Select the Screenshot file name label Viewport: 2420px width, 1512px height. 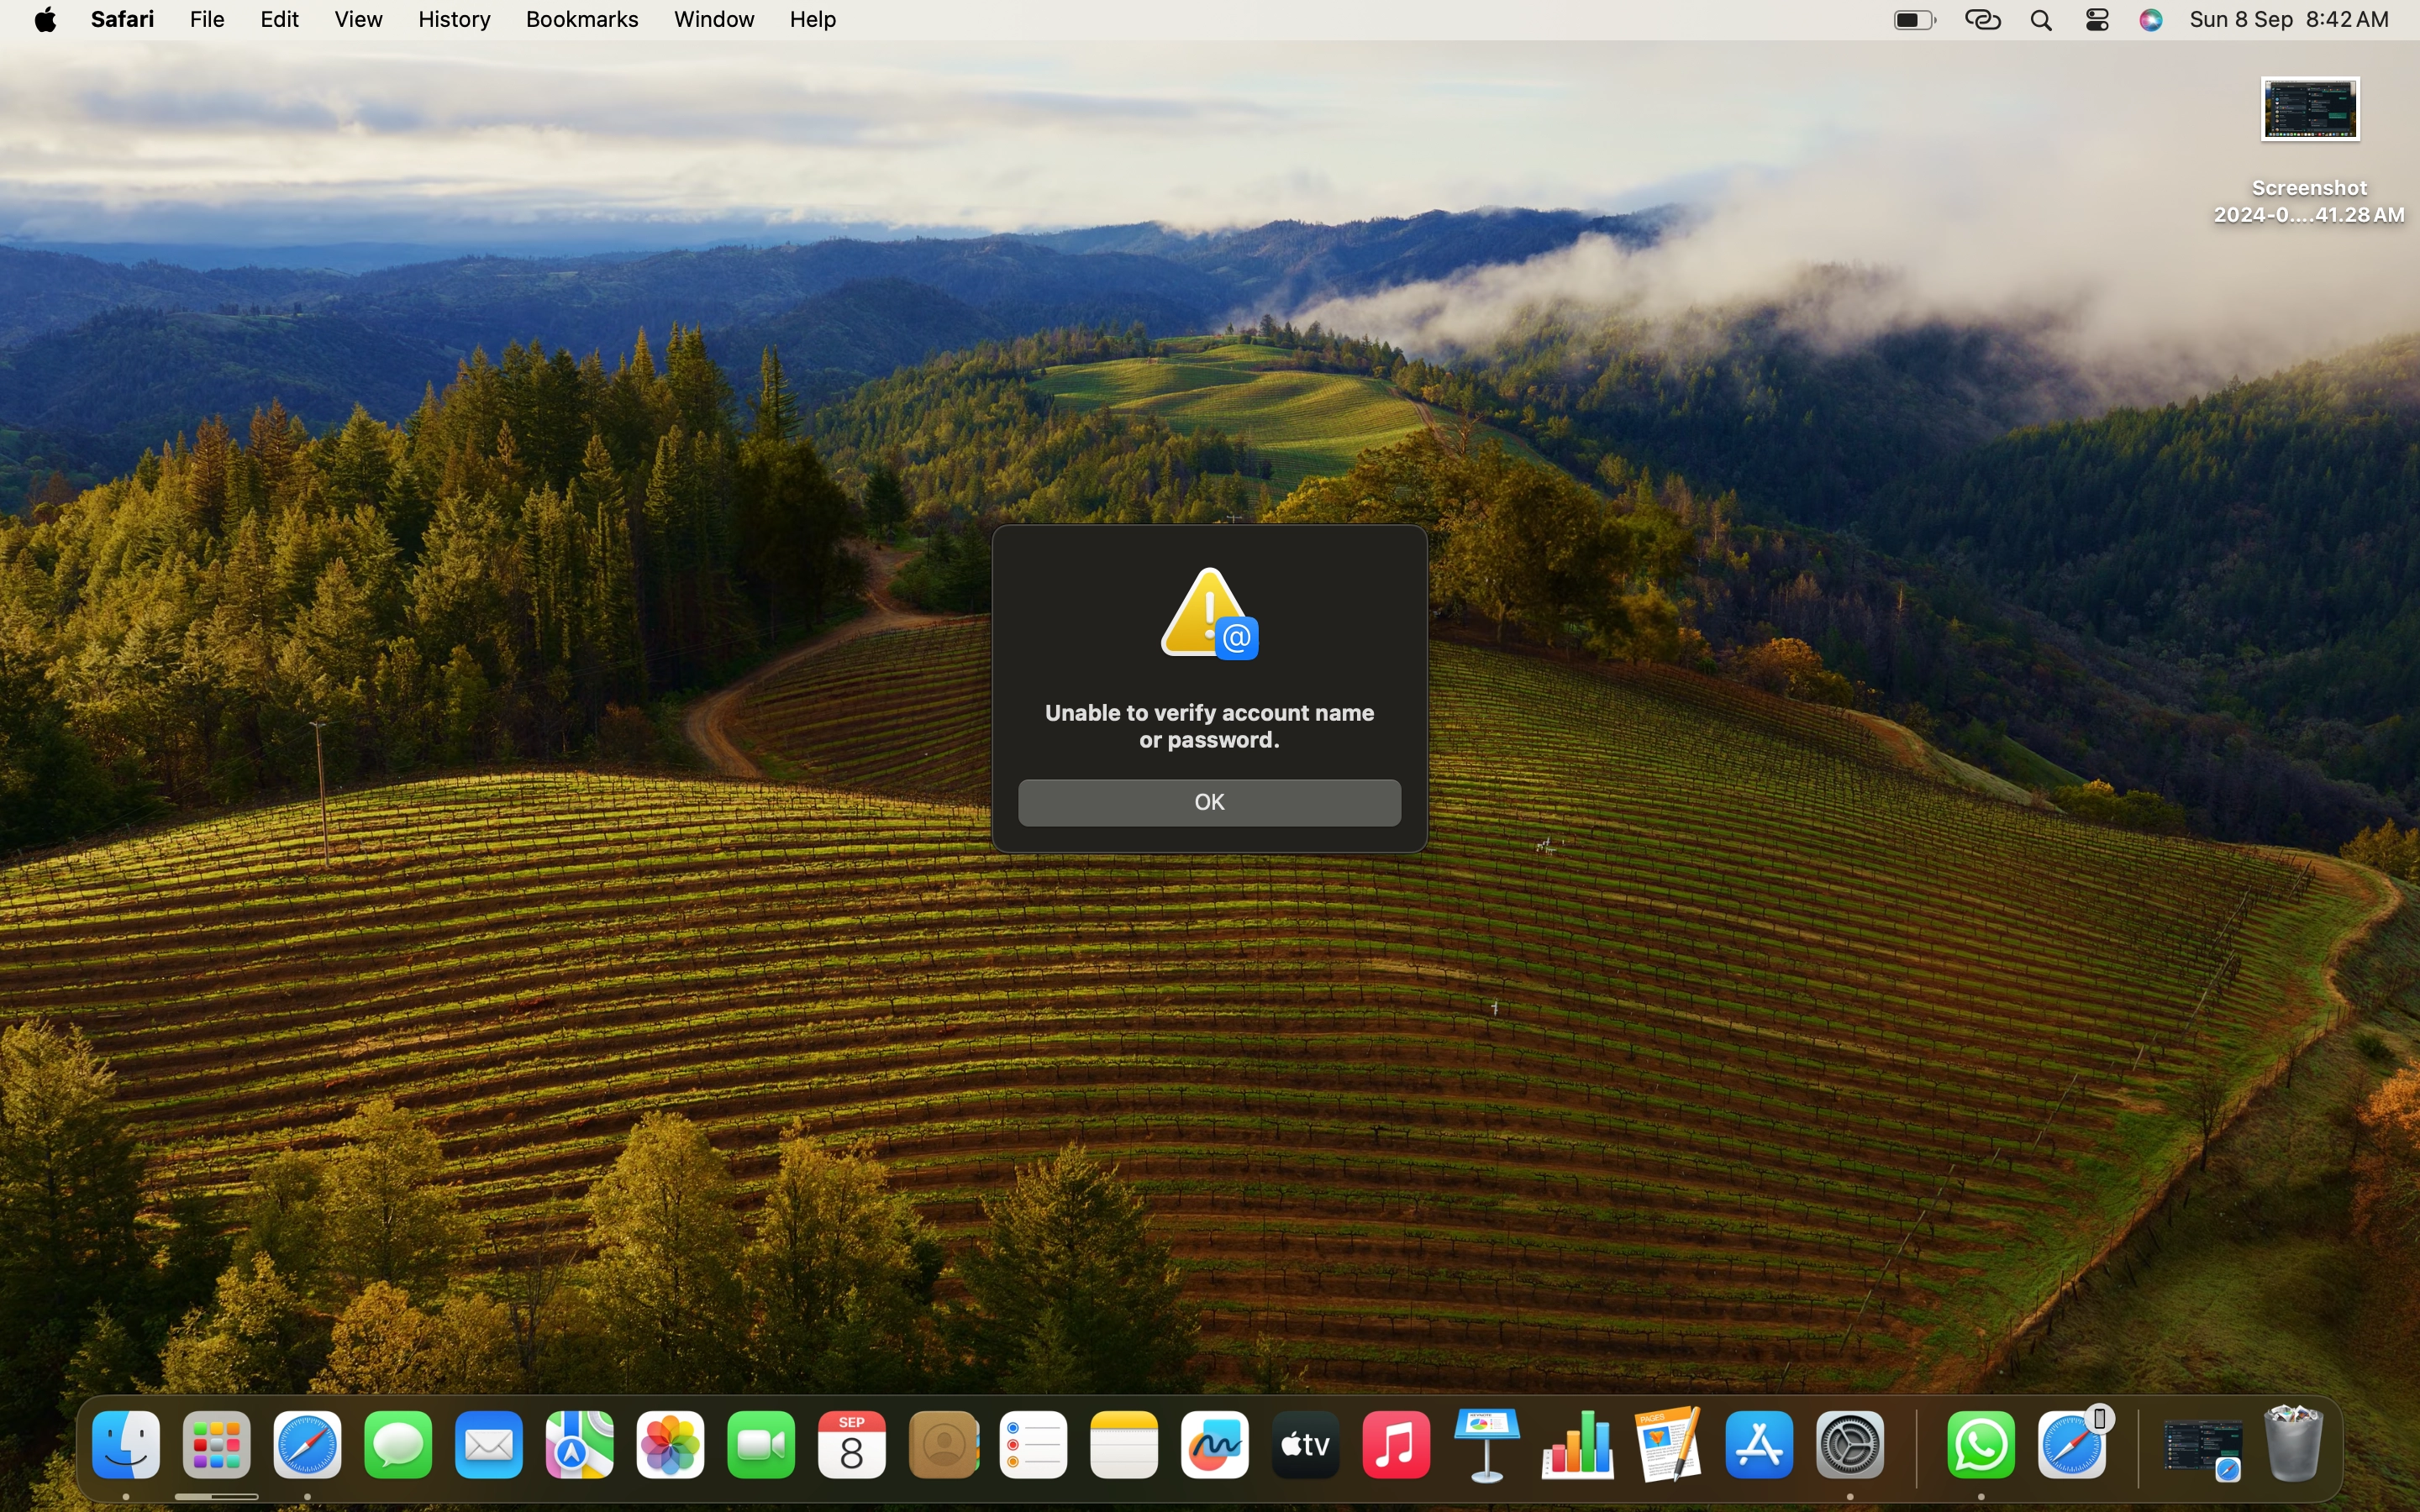(x=2309, y=201)
